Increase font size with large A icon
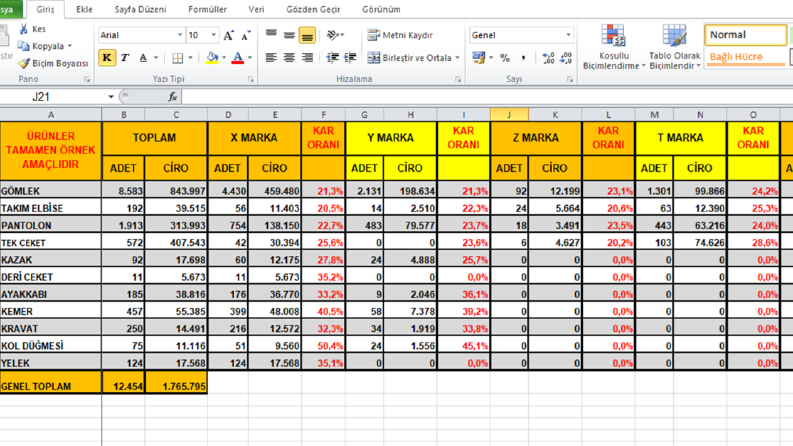This screenshot has height=446, width=793. pos(229,35)
